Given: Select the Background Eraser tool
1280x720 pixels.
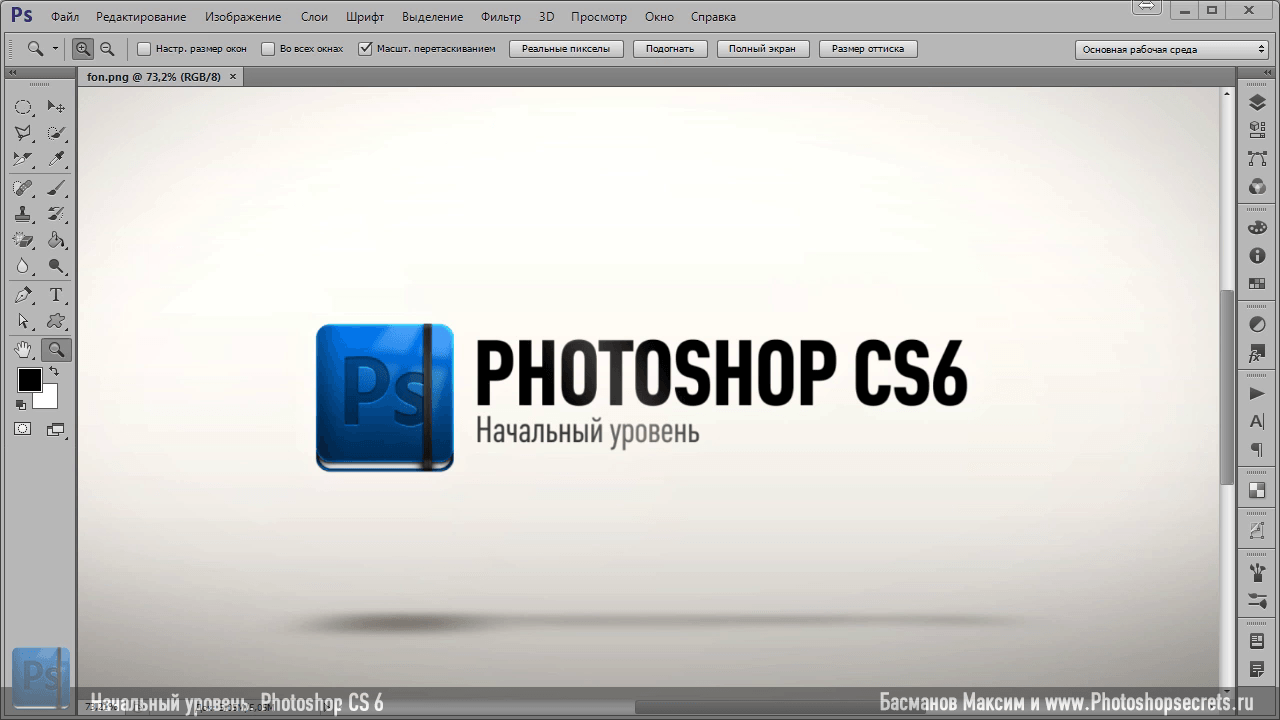Looking at the screenshot, I should [x=23, y=240].
